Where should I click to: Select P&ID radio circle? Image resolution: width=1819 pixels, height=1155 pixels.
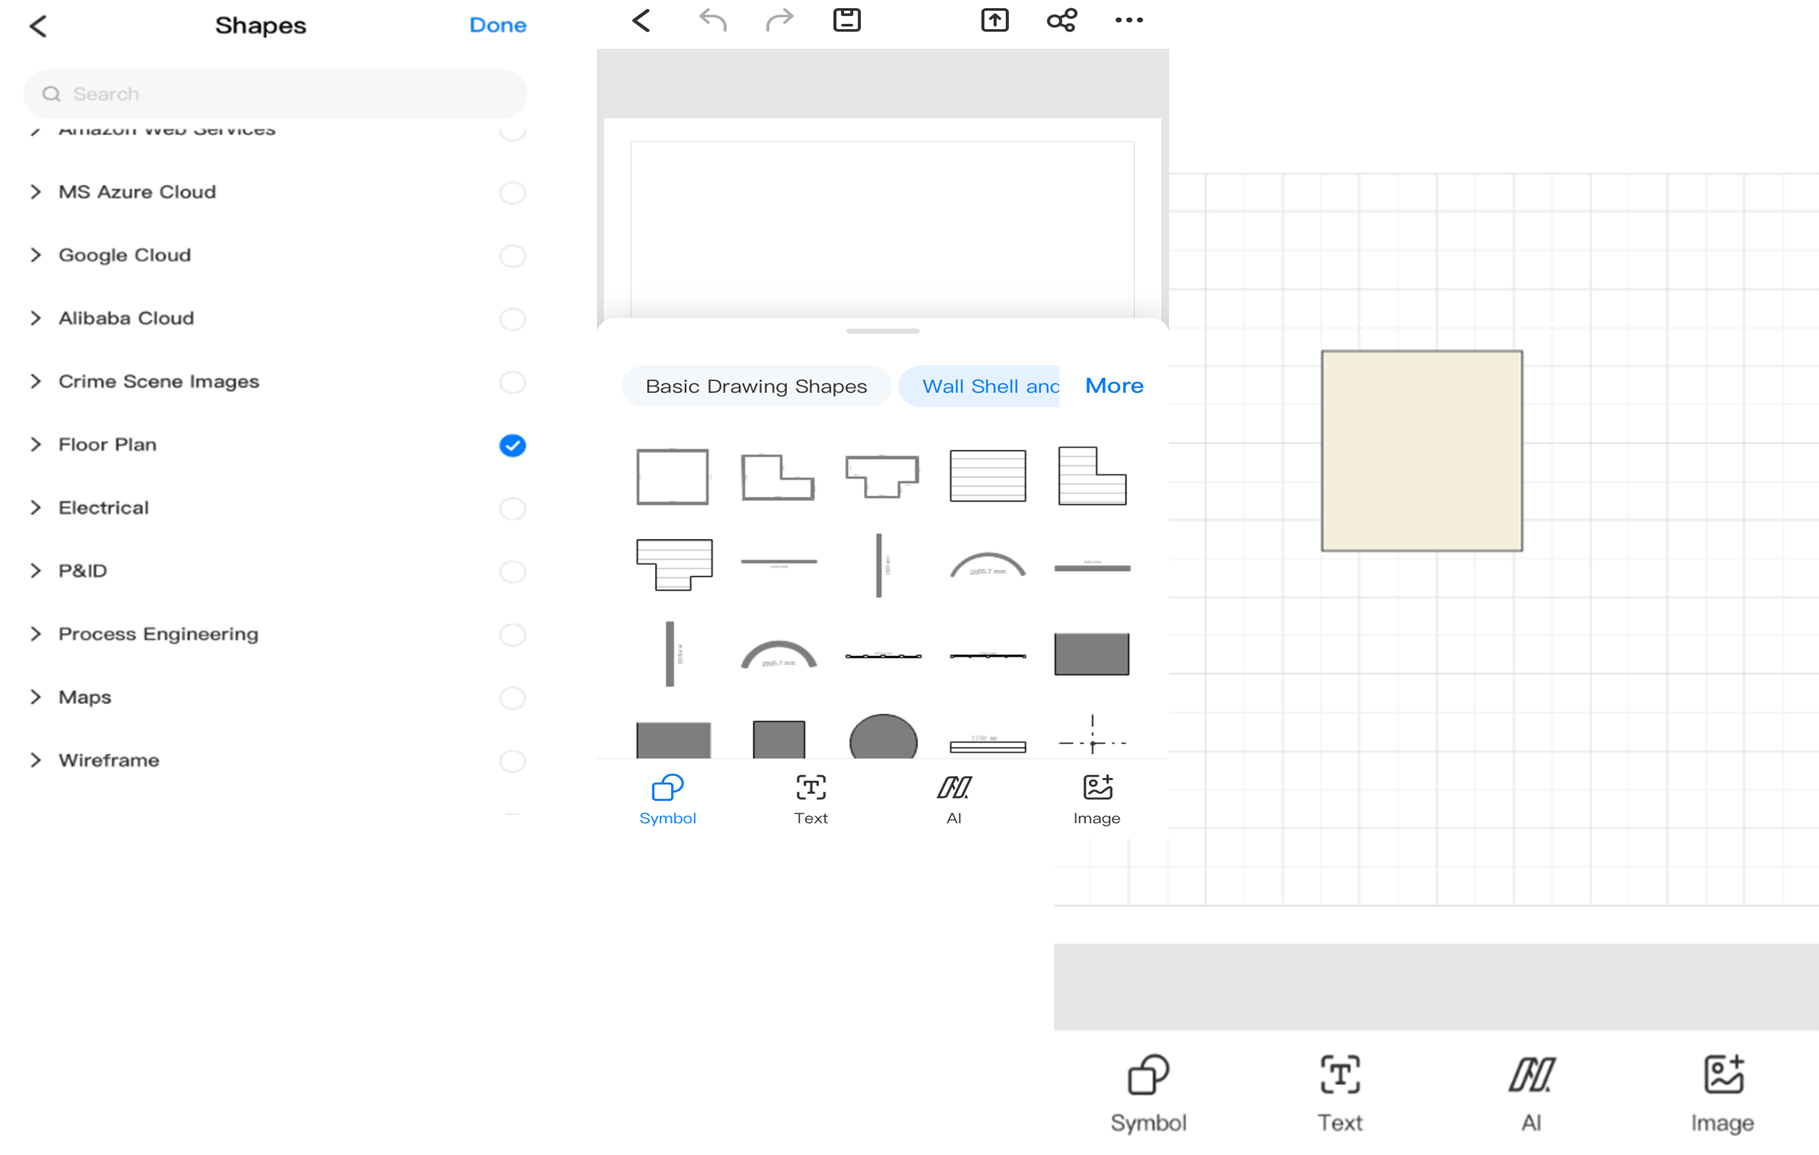[512, 571]
